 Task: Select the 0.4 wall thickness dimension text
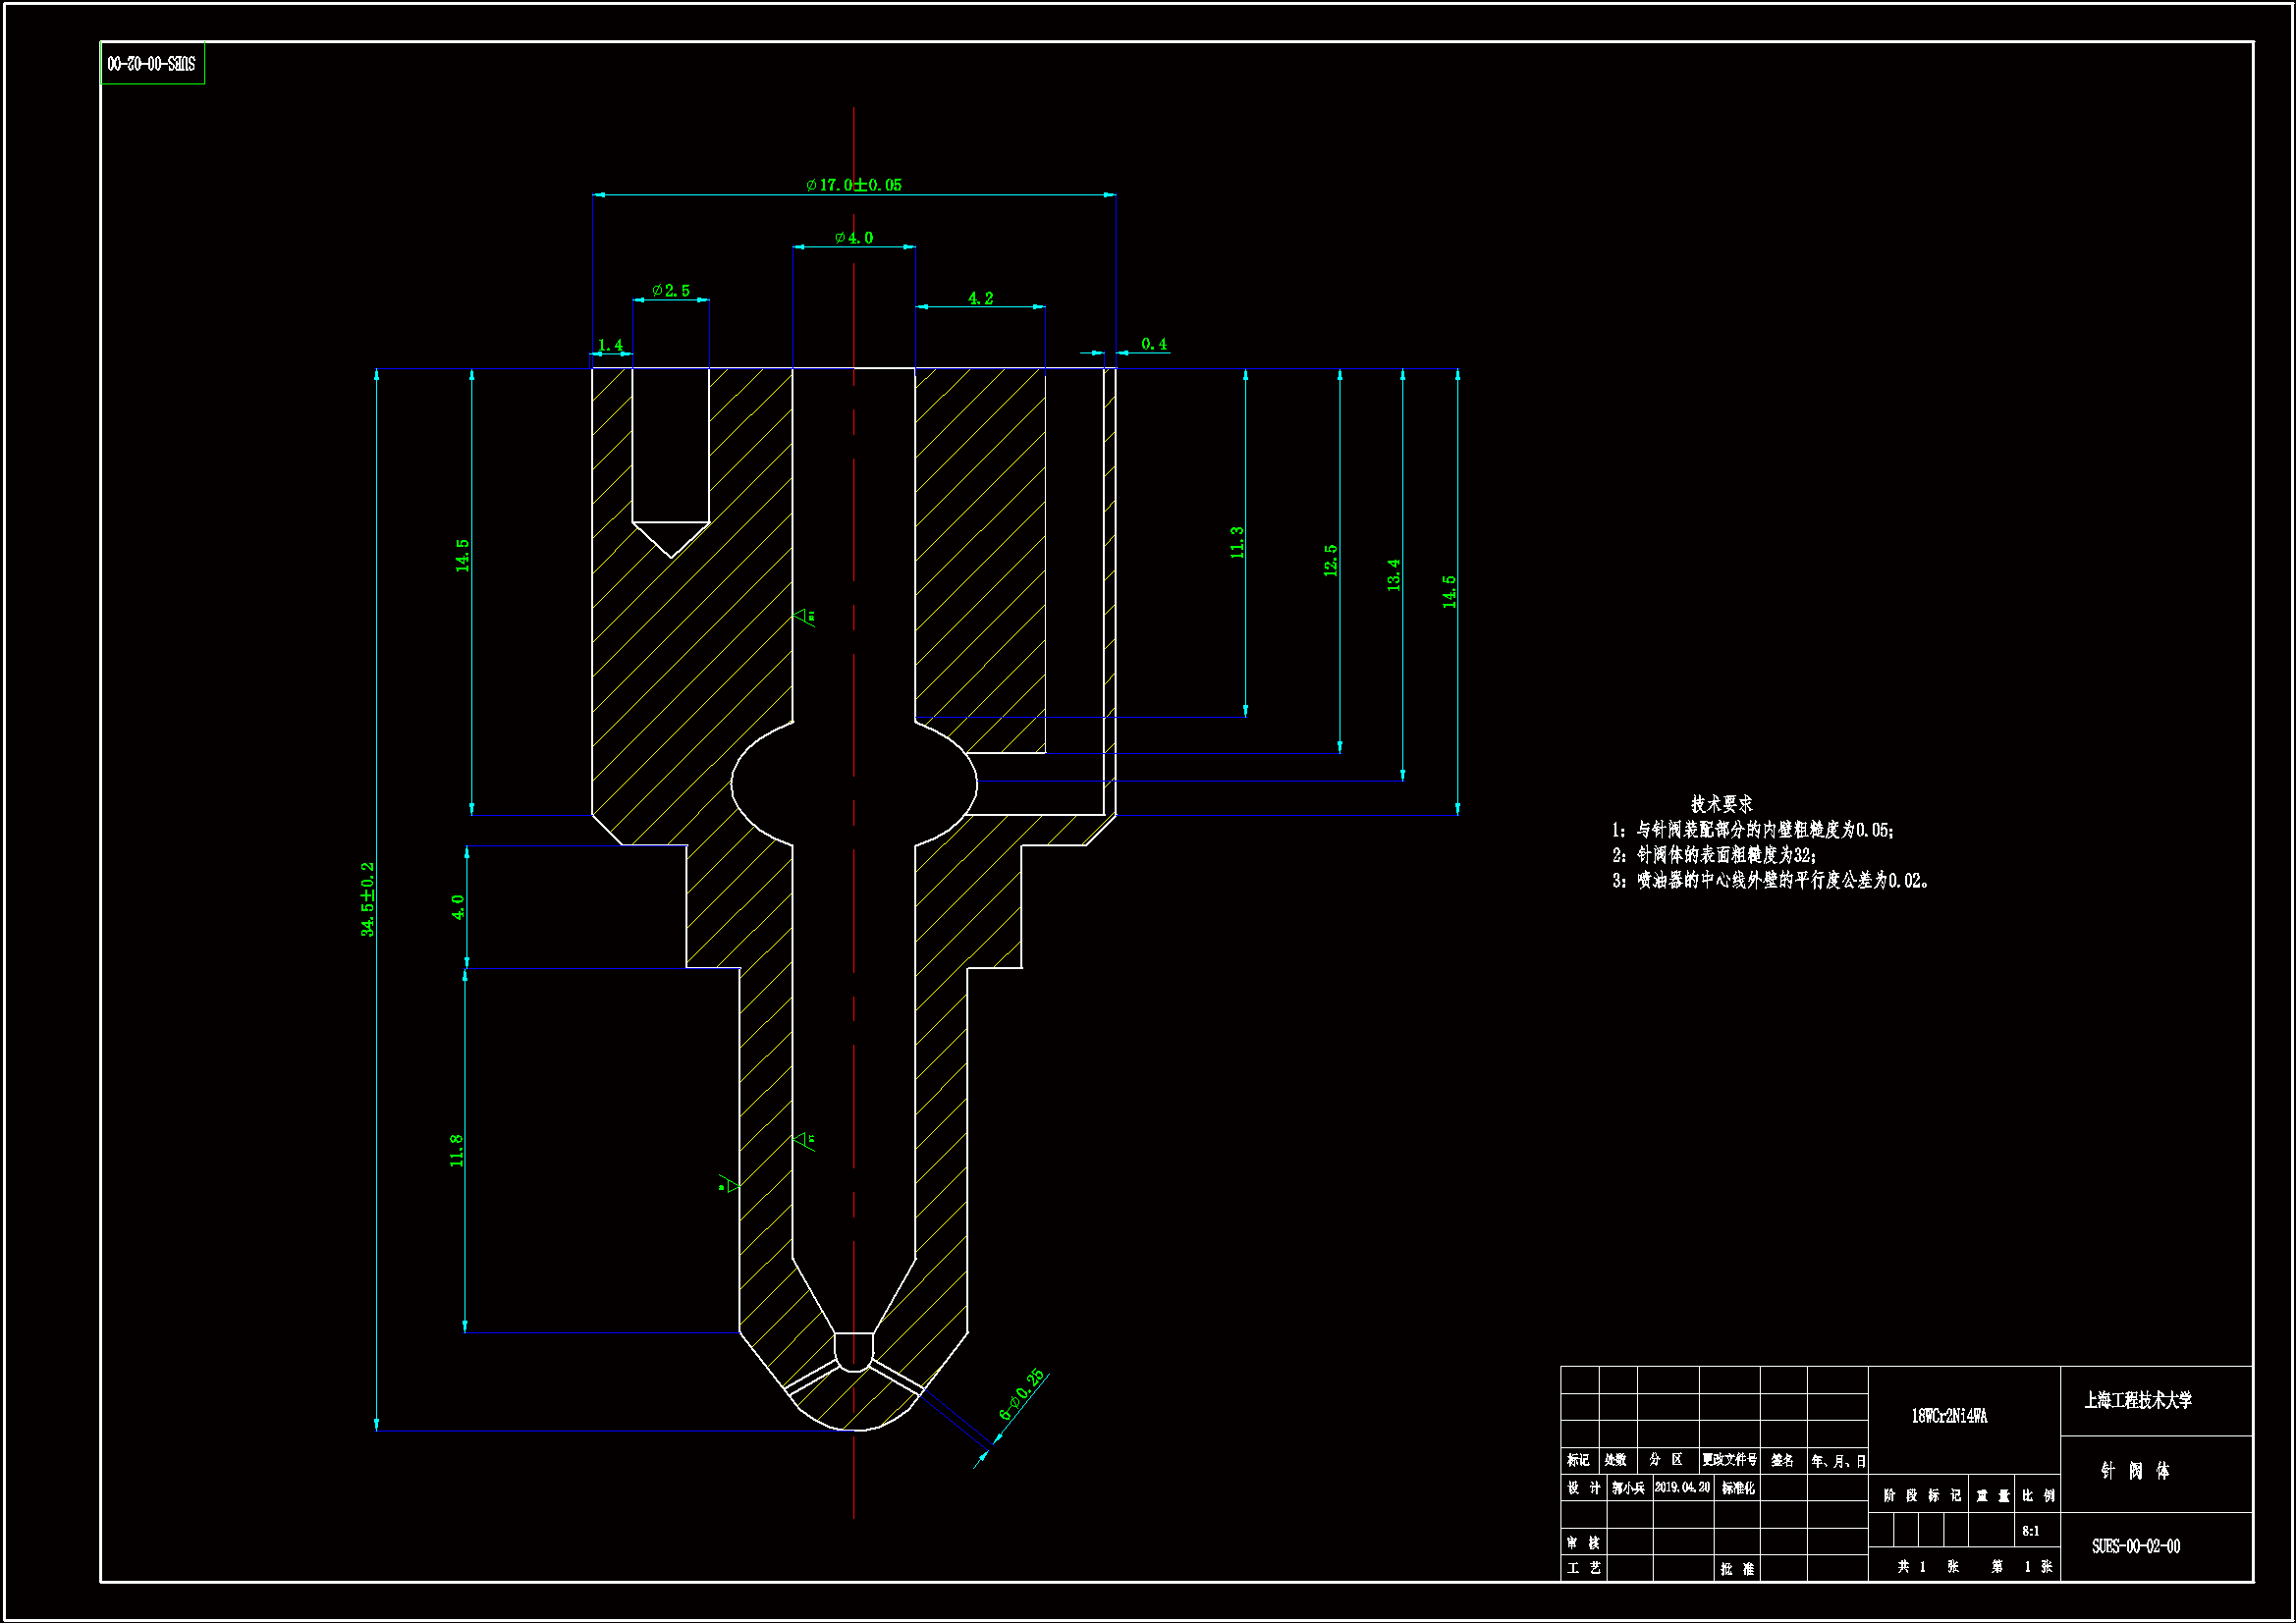(1154, 344)
